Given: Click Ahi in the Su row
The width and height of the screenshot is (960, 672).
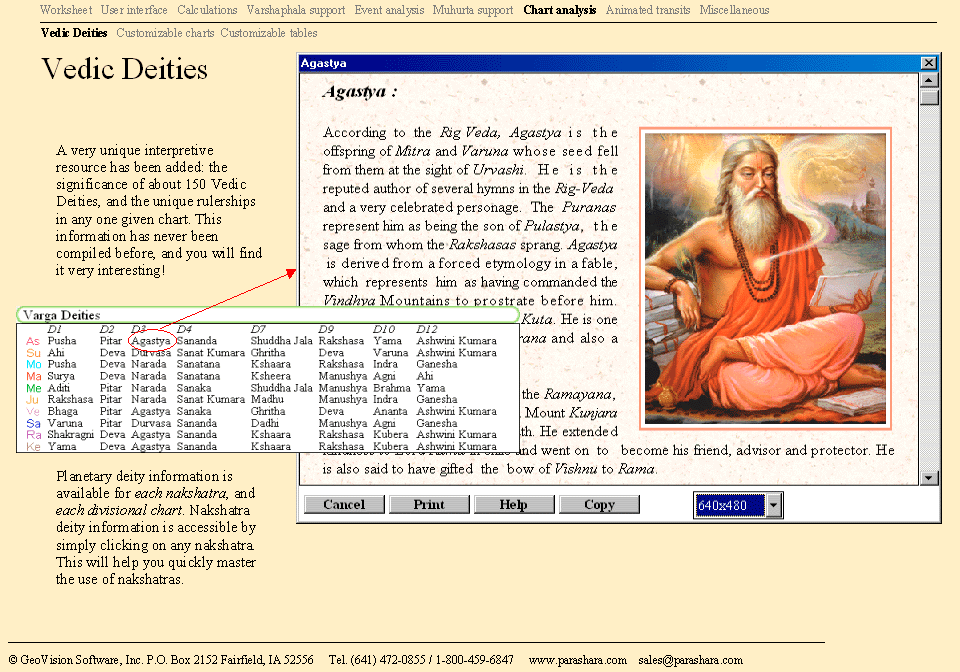Looking at the screenshot, I should [56, 353].
